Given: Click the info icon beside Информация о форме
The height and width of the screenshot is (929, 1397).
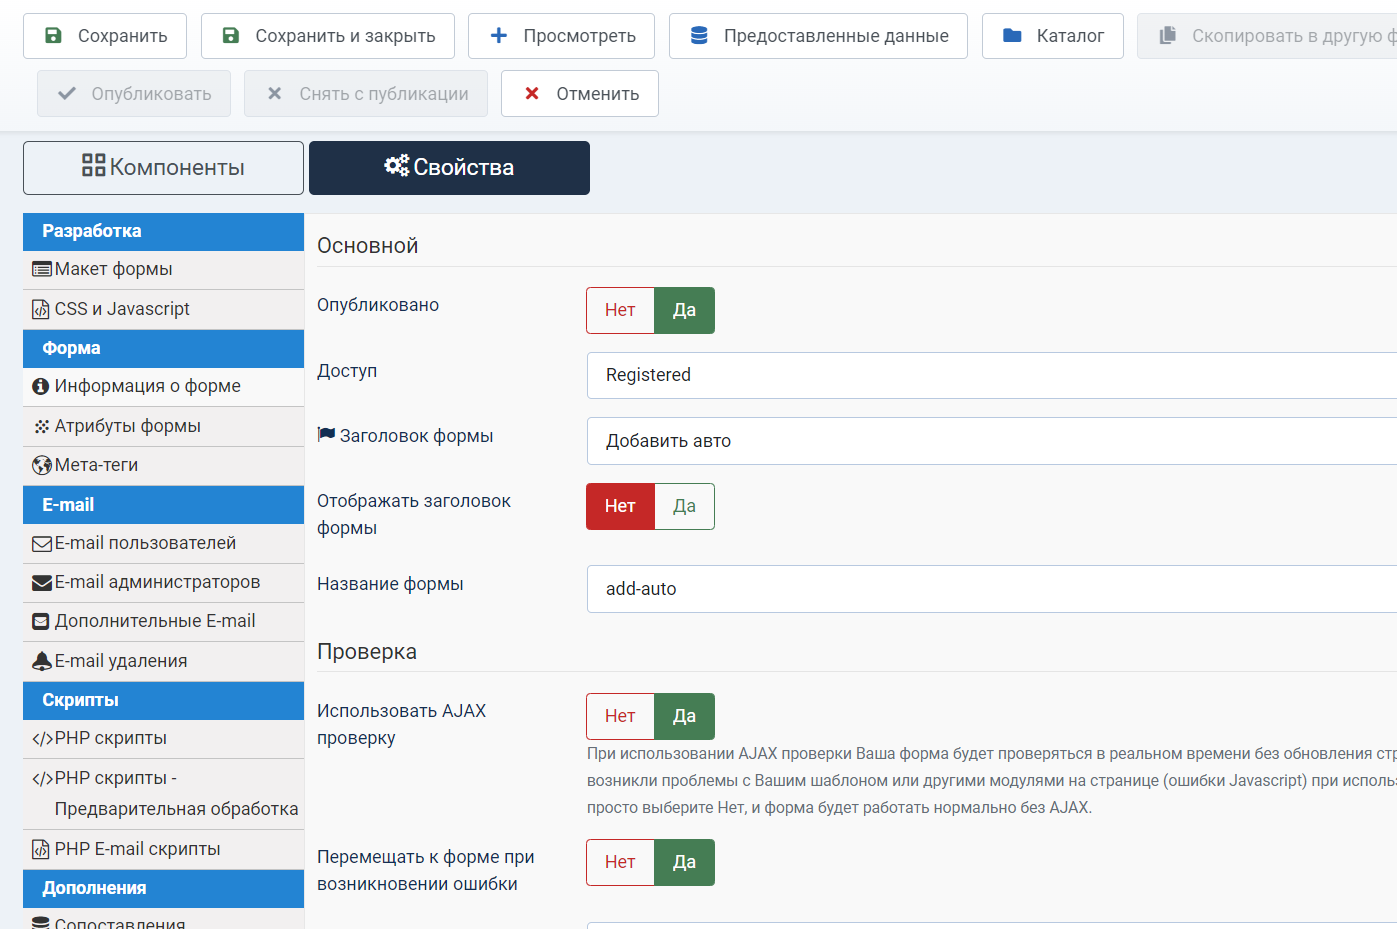Looking at the screenshot, I should (41, 387).
